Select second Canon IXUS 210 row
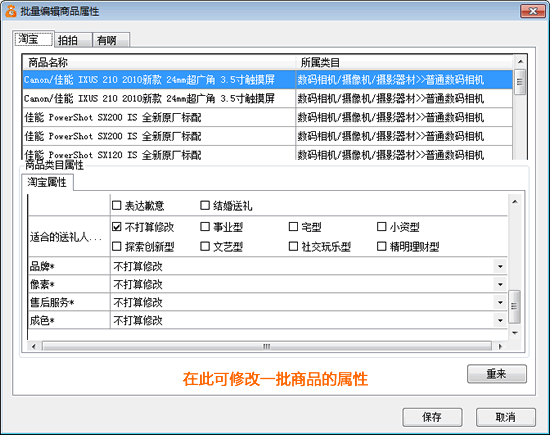Viewport: 550px width, 435px height. click(159, 99)
